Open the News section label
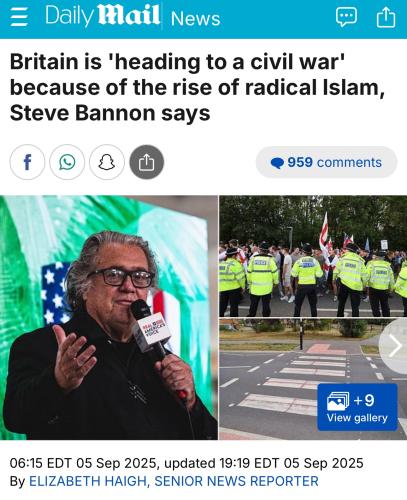This screenshot has width=407, height=500. point(195,18)
